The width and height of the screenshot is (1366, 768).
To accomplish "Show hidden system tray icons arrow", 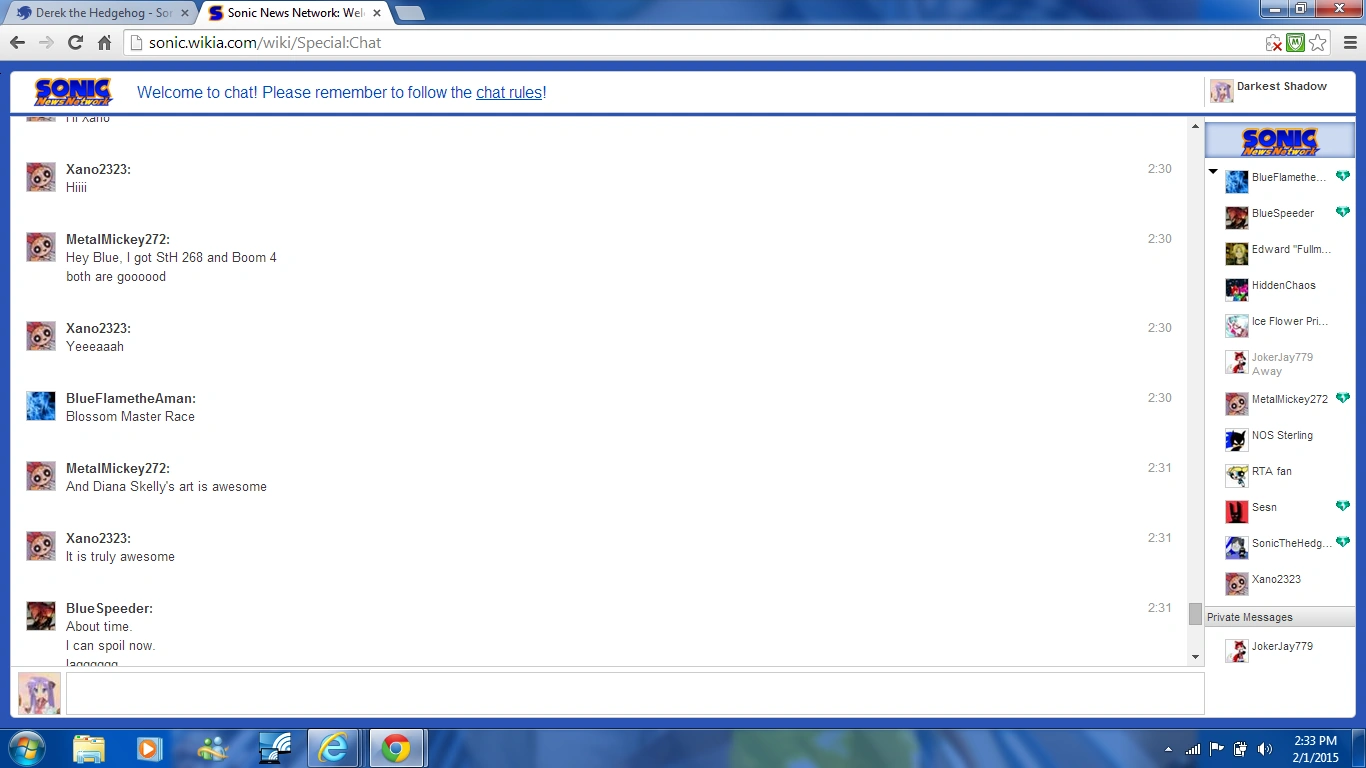I will point(1168,749).
